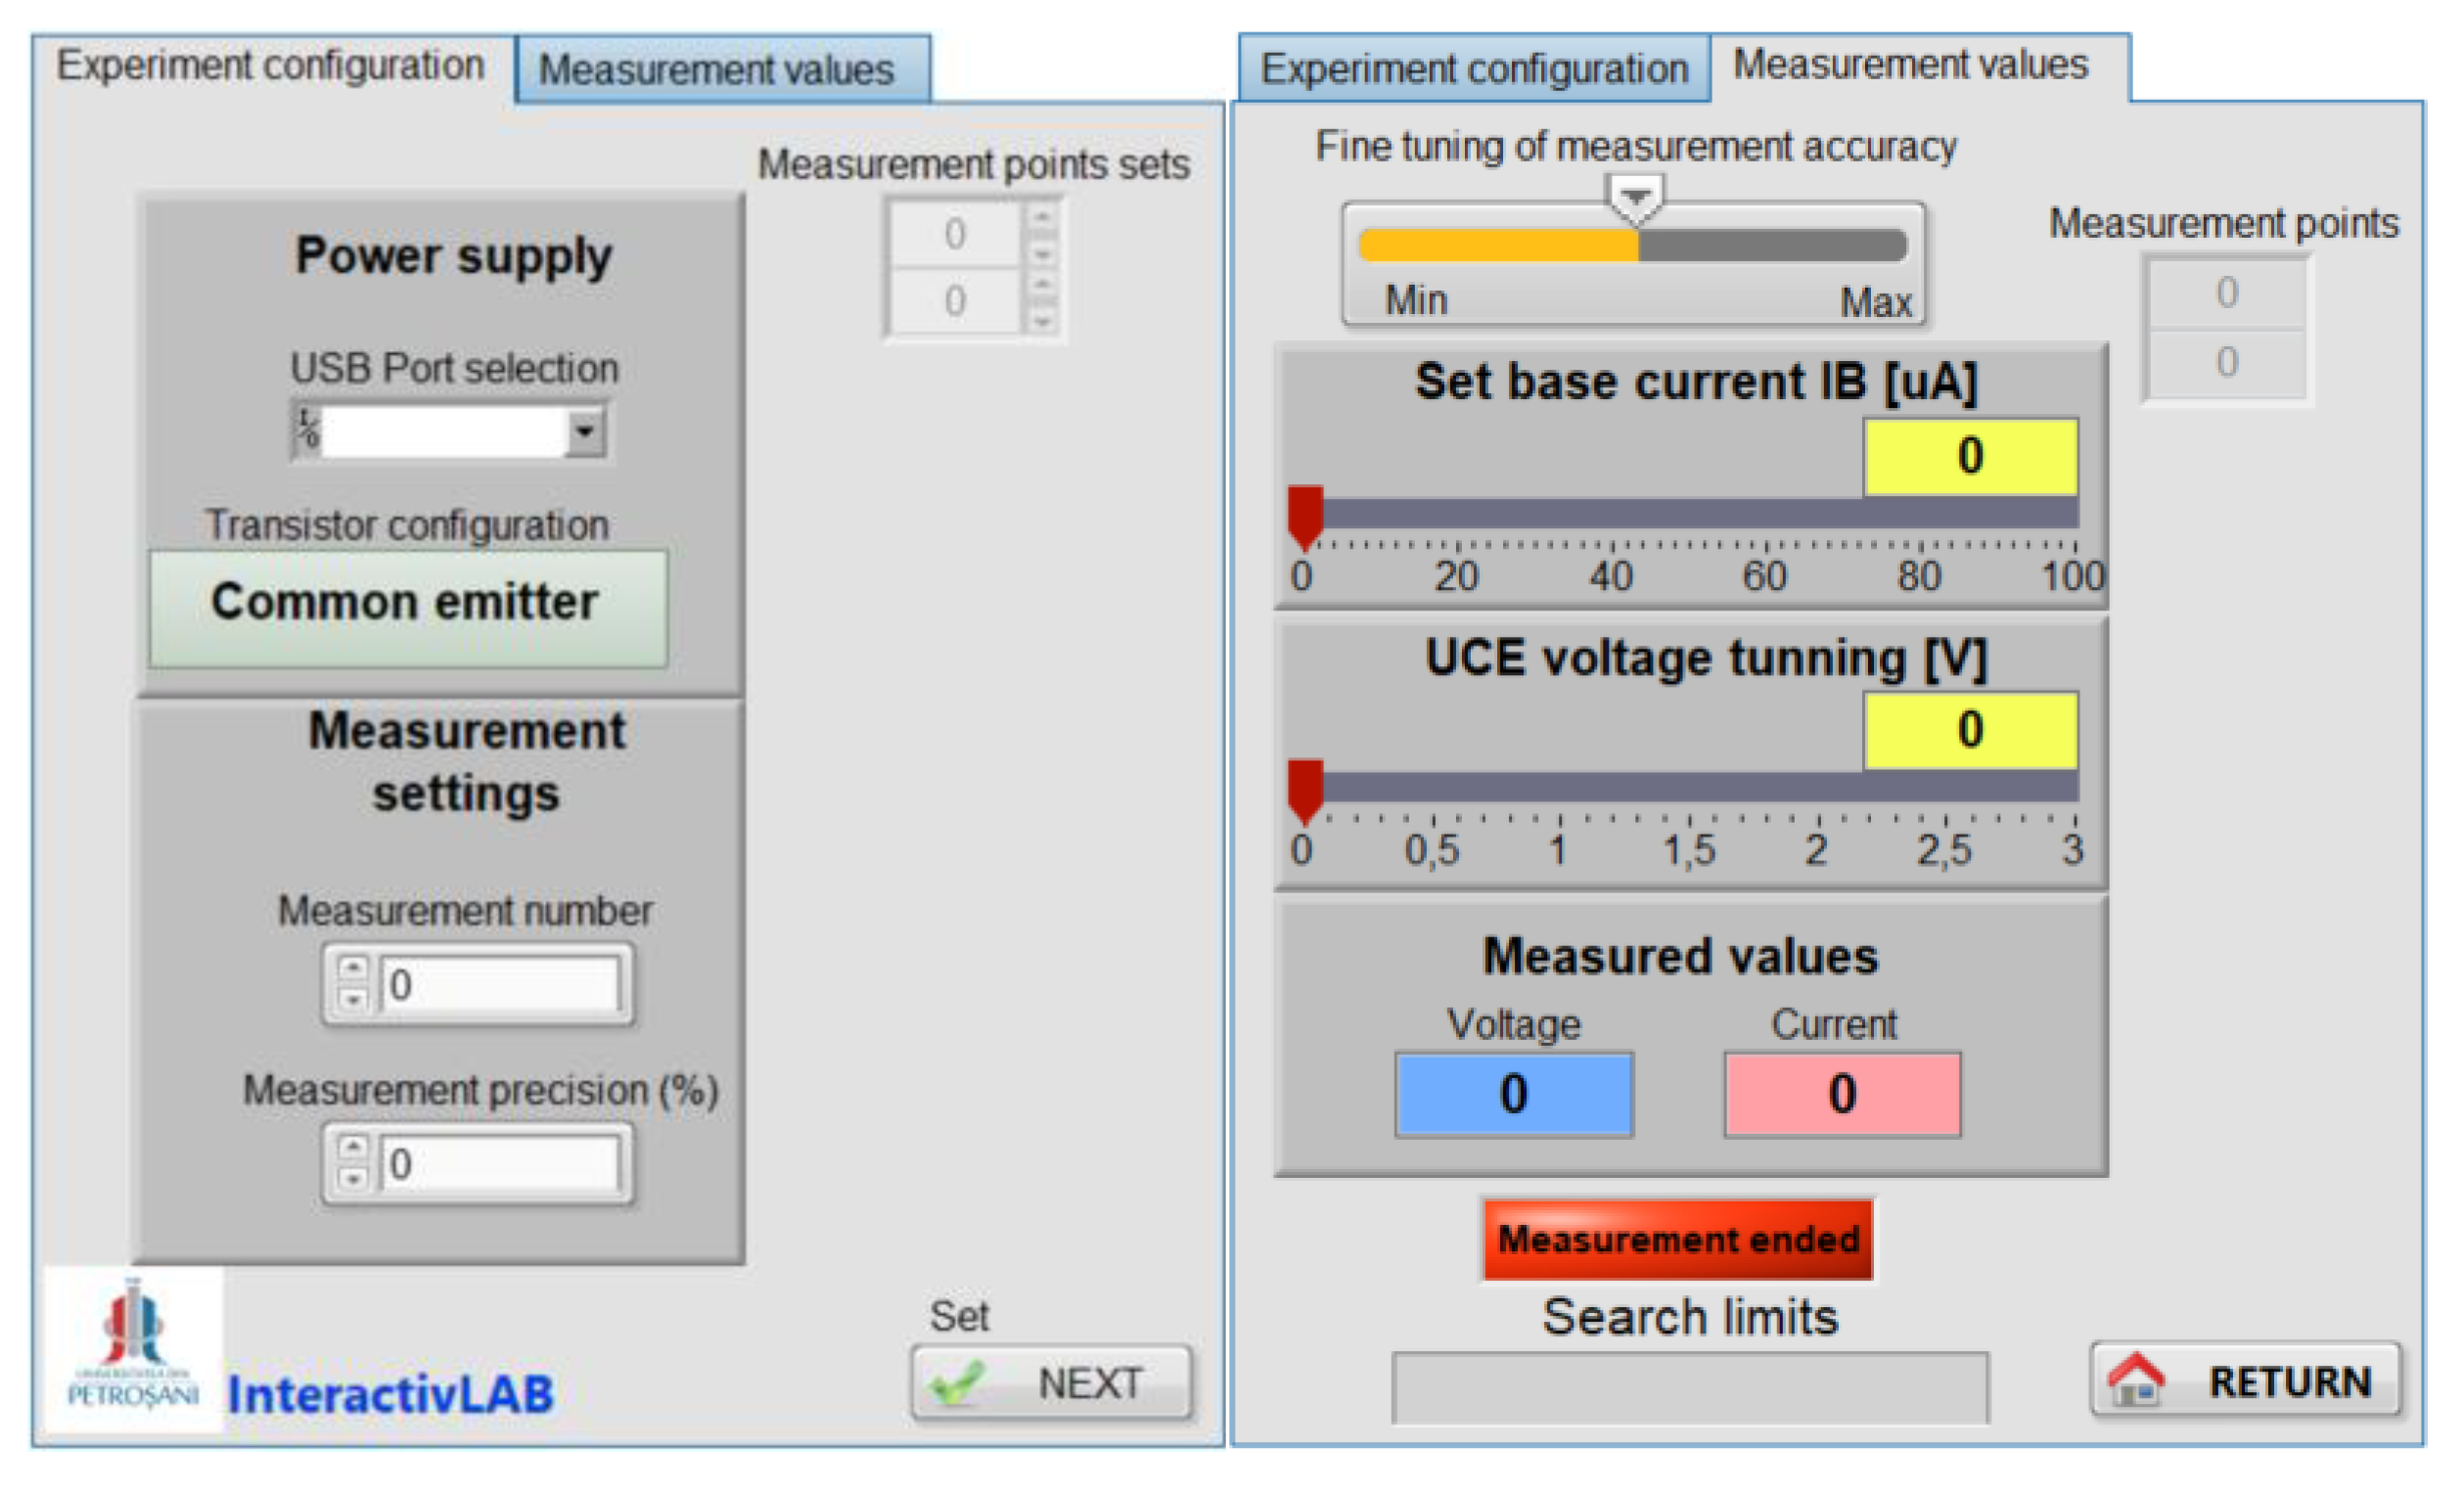
Task: Click the fine tuning slider thumb pointer
Action: pos(1635,197)
